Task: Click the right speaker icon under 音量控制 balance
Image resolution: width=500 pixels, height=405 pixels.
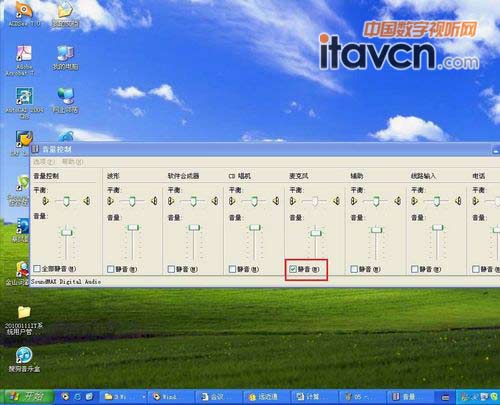Action: [87, 201]
